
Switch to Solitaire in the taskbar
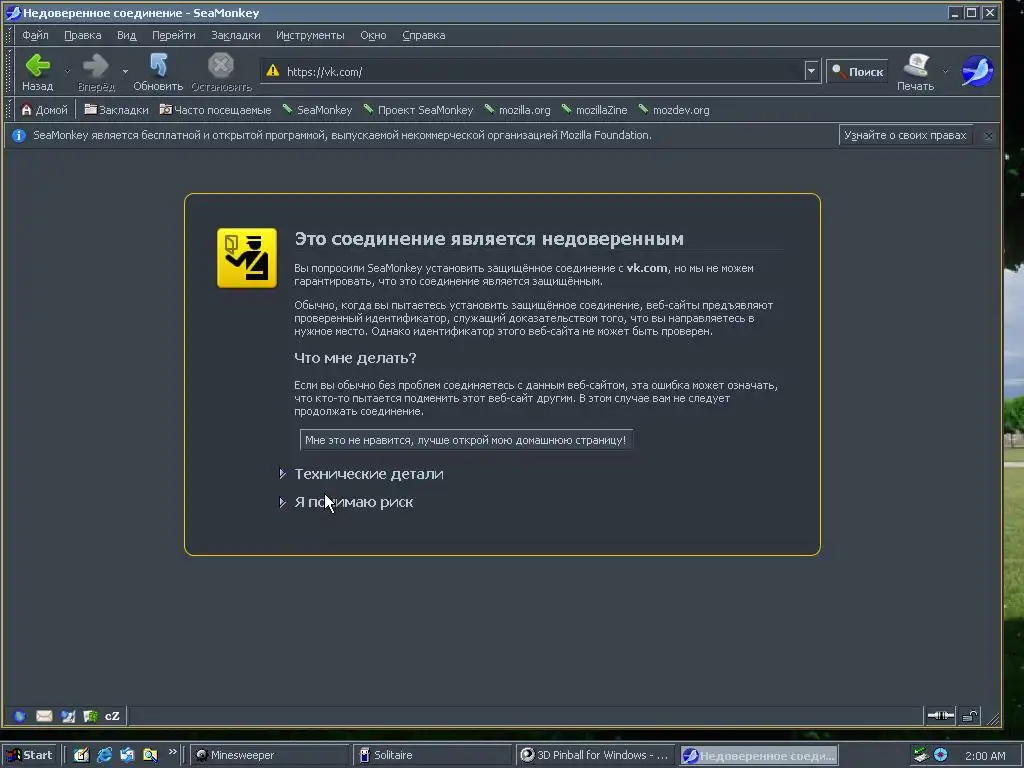click(432, 756)
